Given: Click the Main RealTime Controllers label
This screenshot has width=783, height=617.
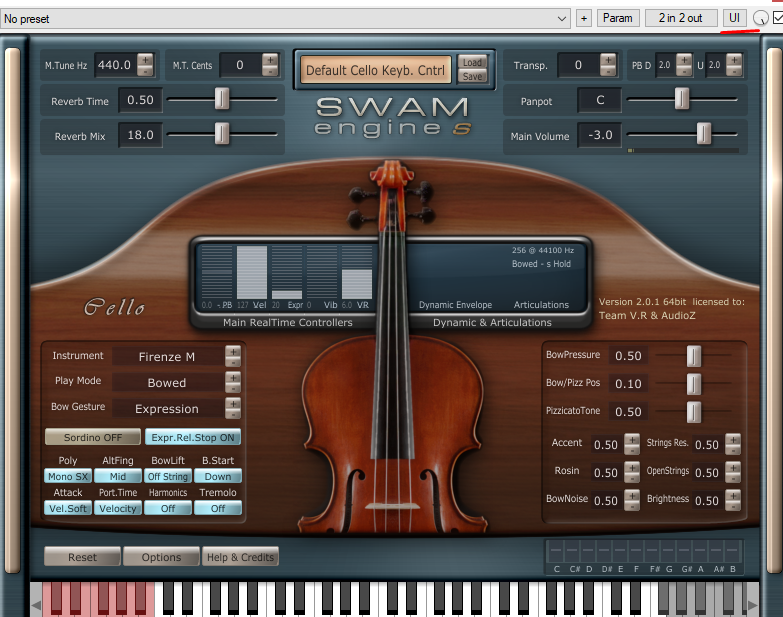Looking at the screenshot, I should 288,322.
